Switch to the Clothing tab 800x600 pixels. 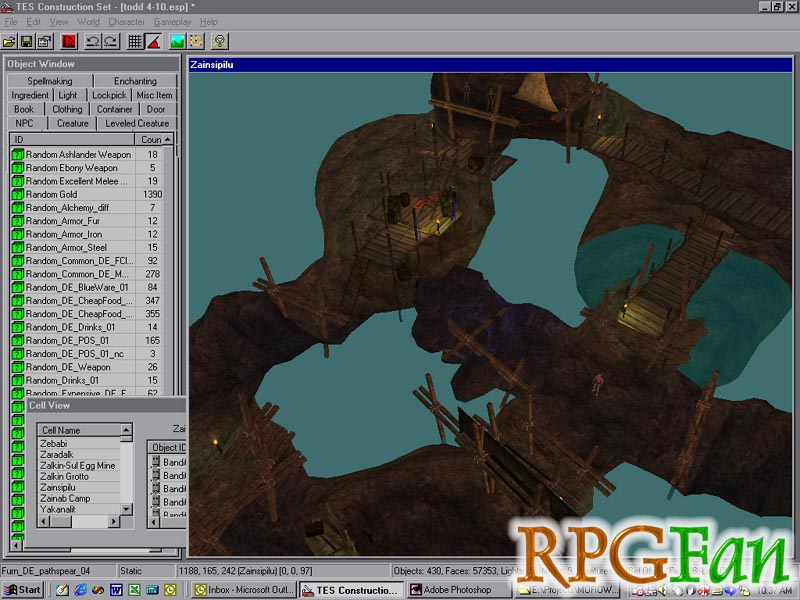(x=67, y=109)
